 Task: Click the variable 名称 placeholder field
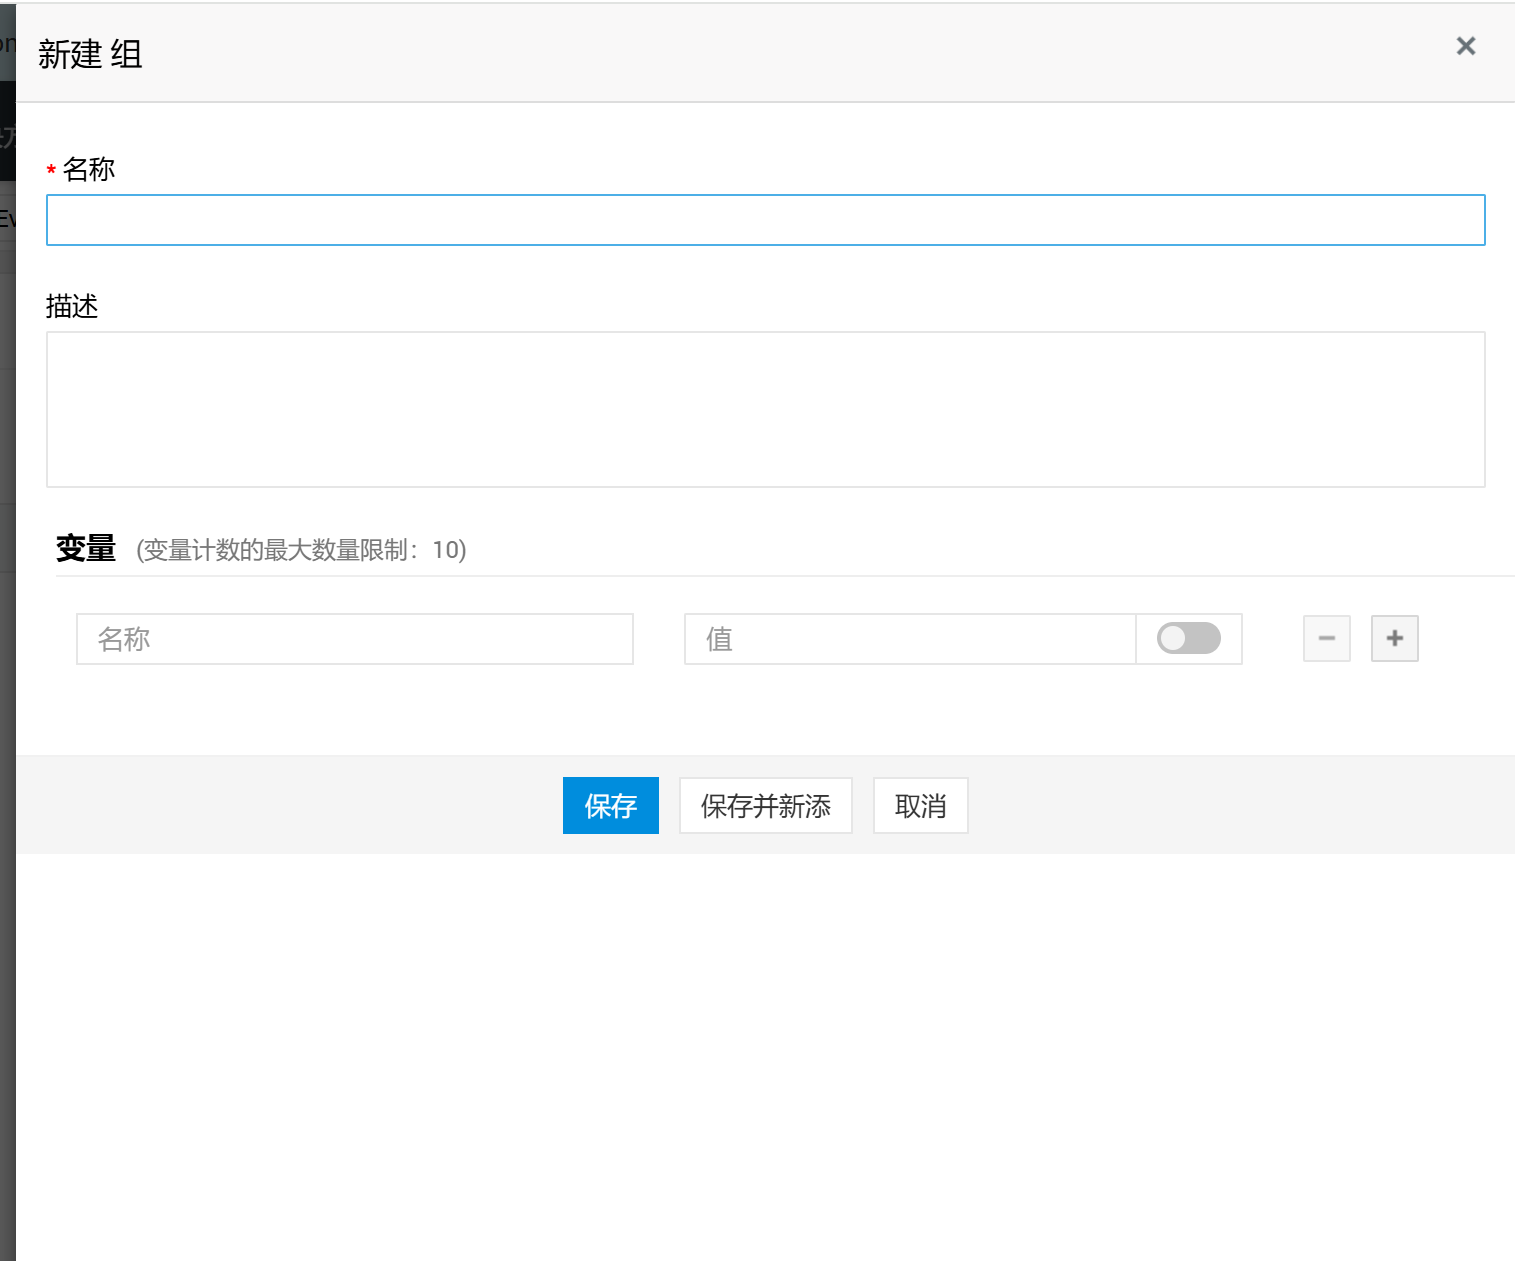click(354, 639)
